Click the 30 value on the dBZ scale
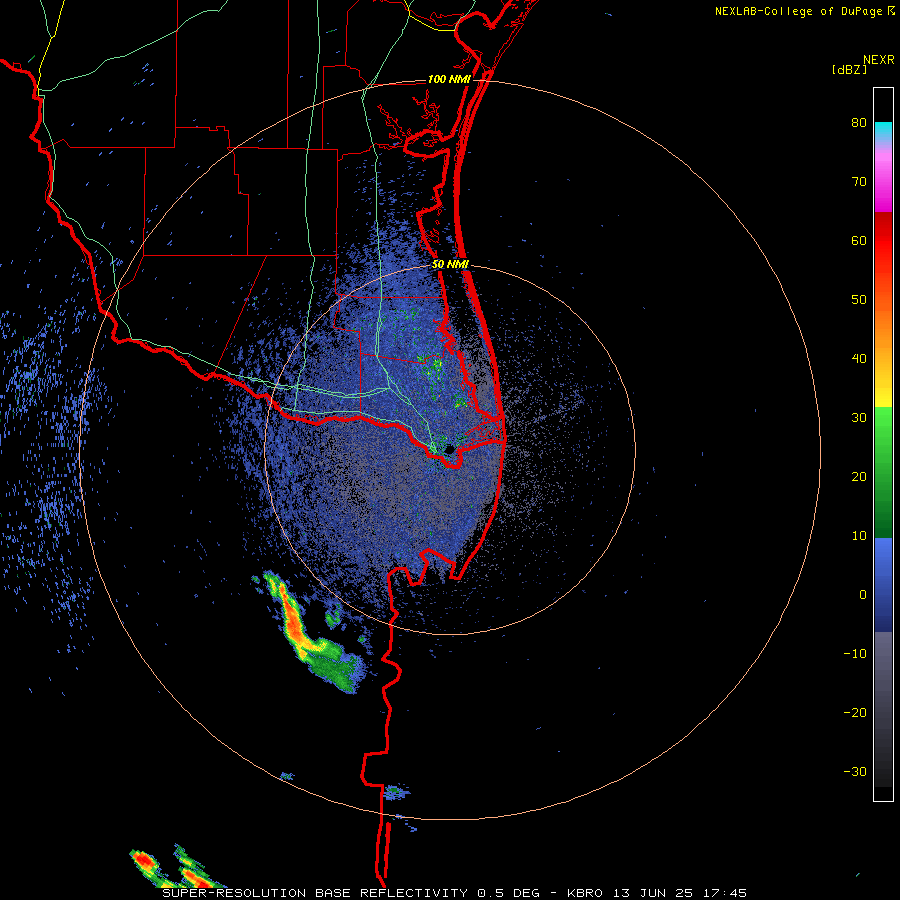The width and height of the screenshot is (900, 900). click(859, 417)
